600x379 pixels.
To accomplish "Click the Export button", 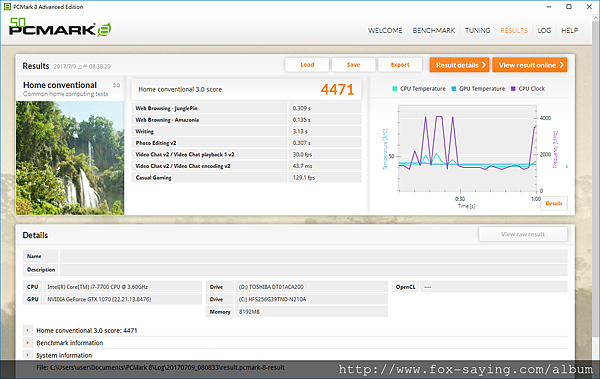I will (x=400, y=65).
